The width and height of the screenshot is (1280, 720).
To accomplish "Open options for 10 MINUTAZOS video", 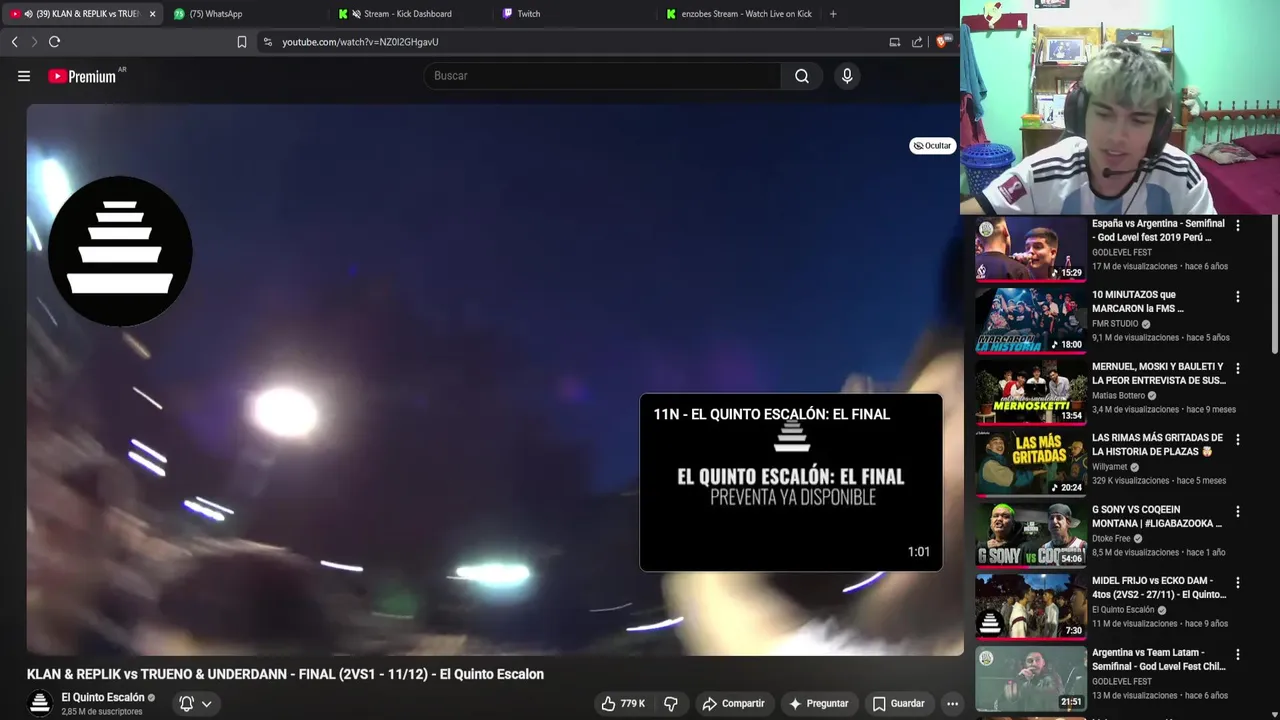I will (1238, 297).
